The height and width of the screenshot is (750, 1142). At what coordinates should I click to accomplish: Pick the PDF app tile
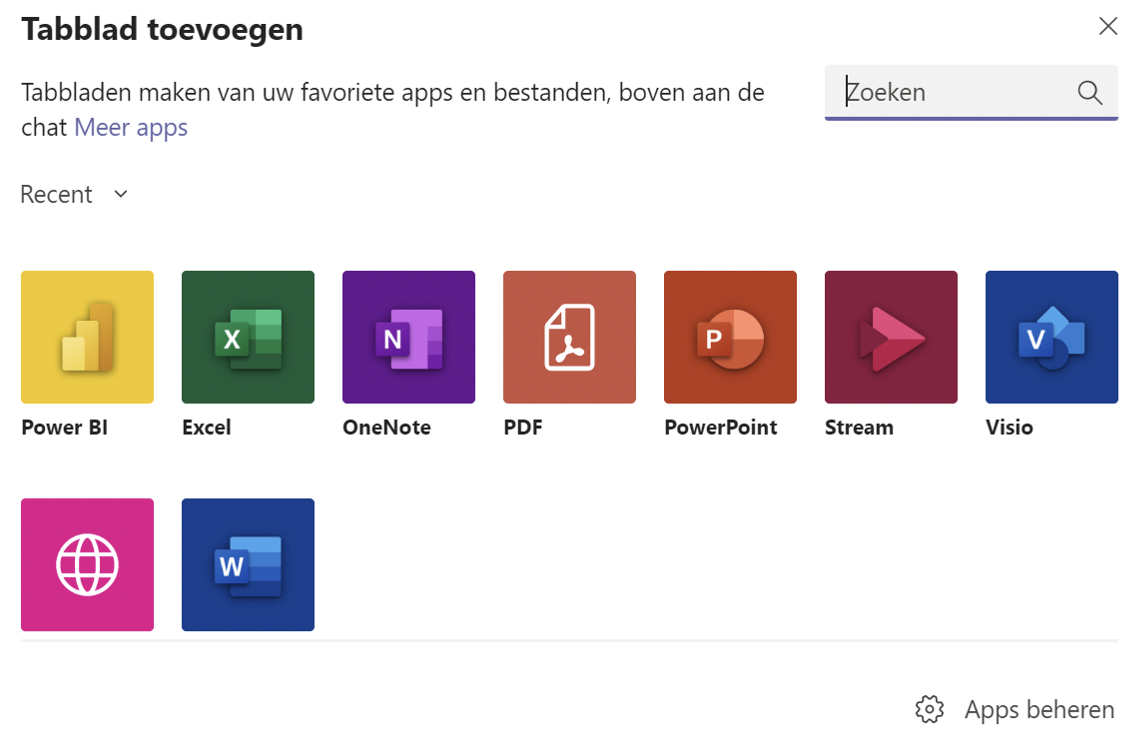(570, 337)
